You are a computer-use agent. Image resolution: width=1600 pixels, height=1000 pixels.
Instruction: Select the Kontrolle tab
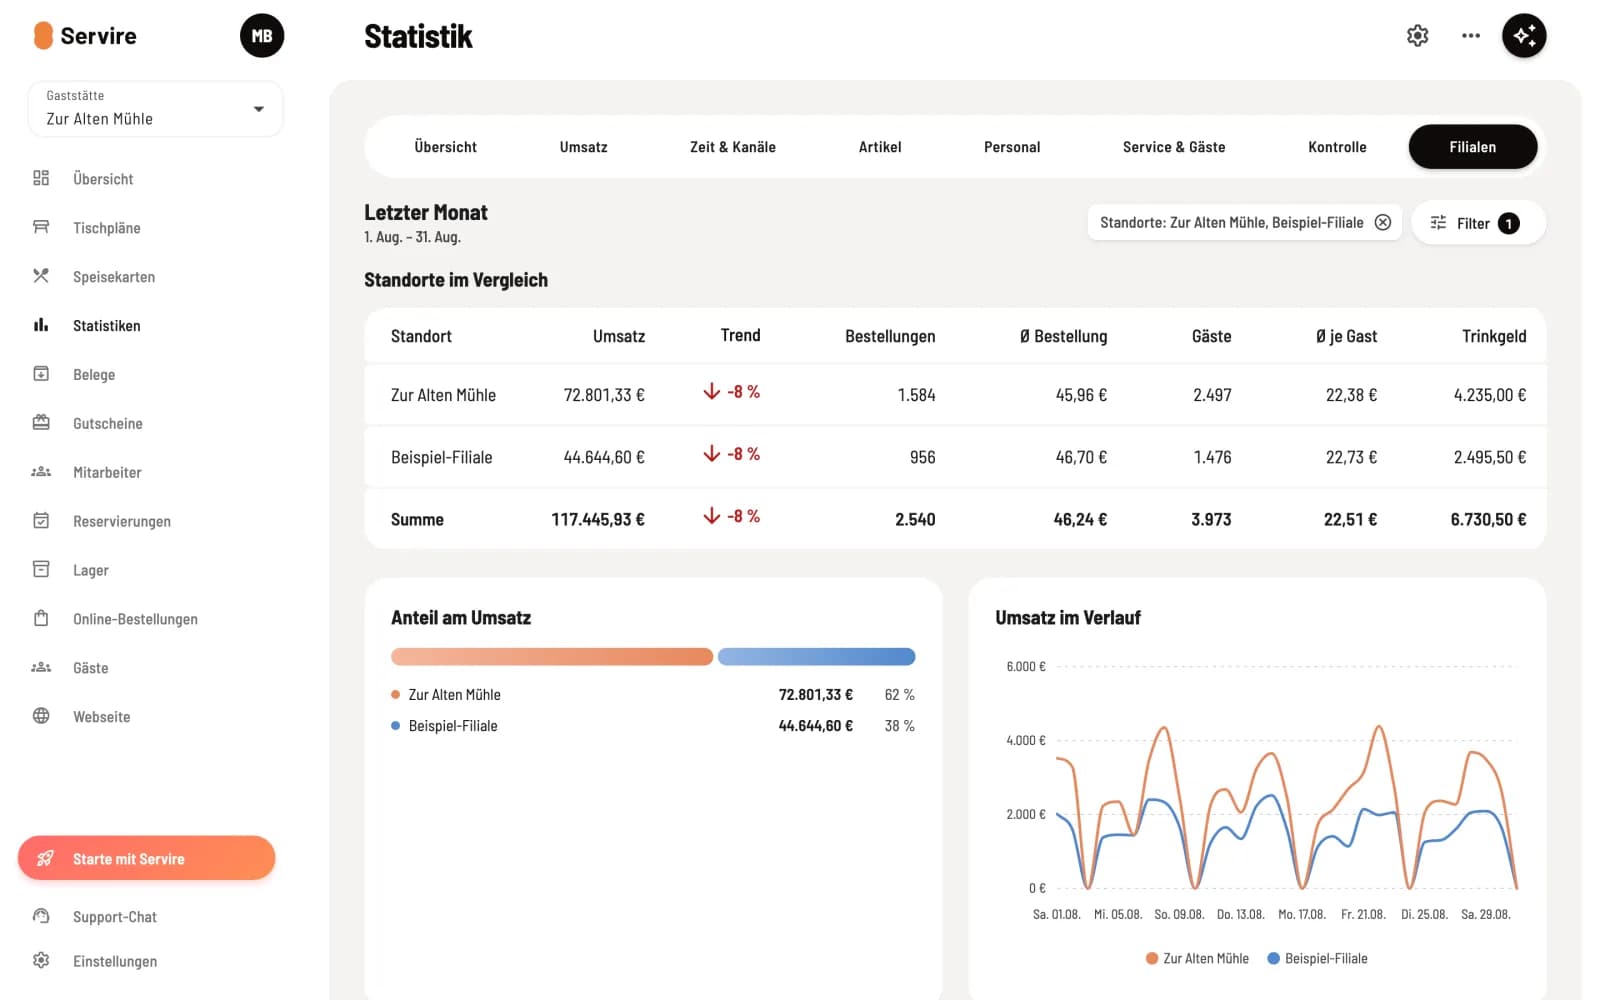tap(1337, 147)
